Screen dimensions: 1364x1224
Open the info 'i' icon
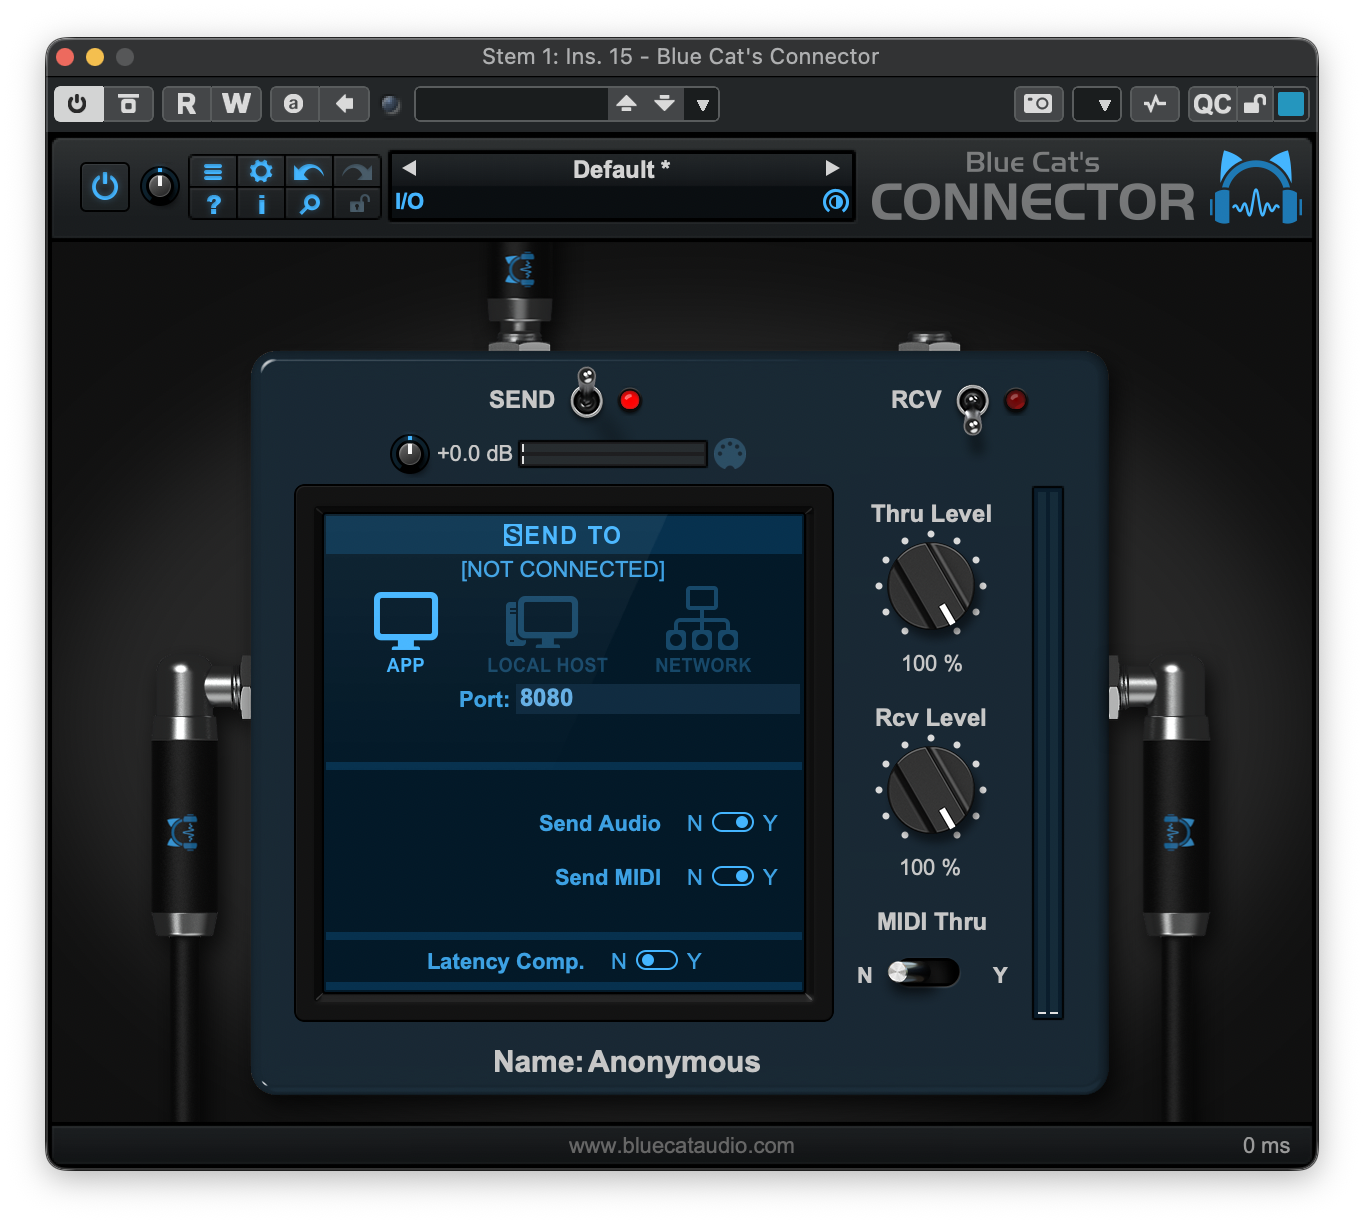tap(261, 204)
